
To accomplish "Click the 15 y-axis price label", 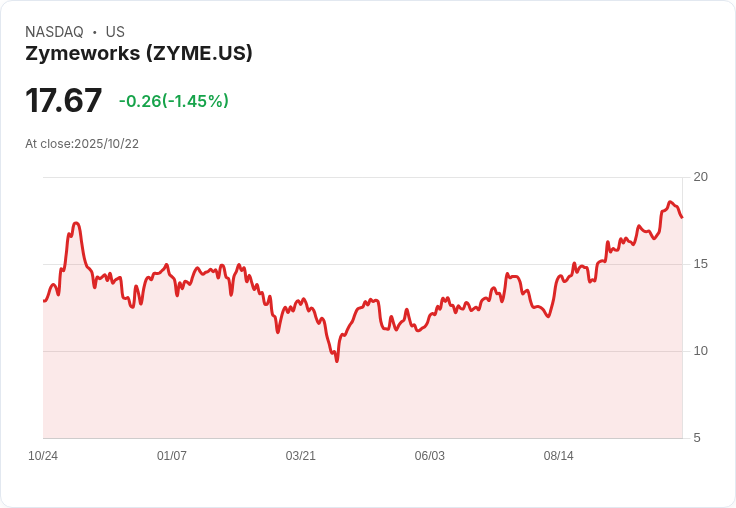I will point(700,264).
